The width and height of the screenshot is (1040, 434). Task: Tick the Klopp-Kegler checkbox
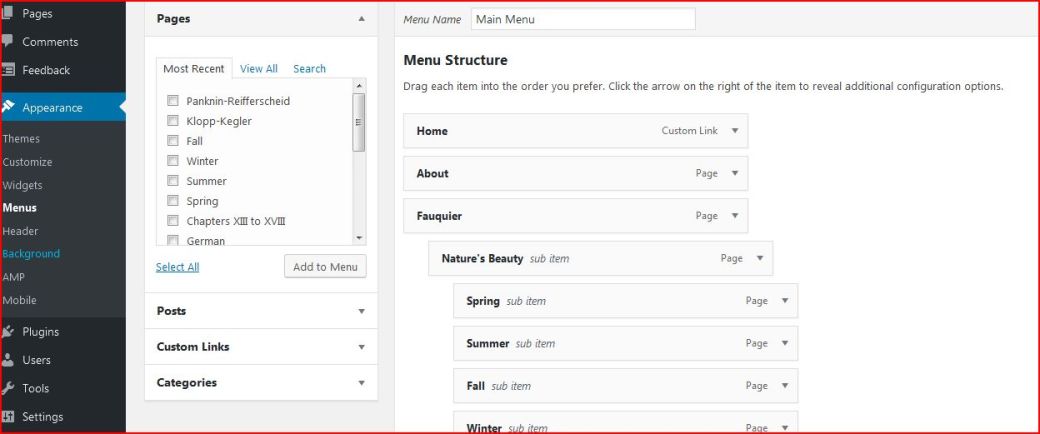pyautogui.click(x=173, y=121)
